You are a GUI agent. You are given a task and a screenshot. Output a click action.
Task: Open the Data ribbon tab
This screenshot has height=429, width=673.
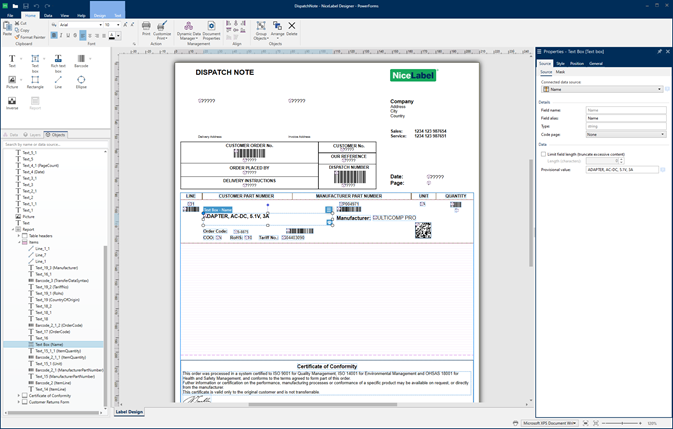(48, 16)
